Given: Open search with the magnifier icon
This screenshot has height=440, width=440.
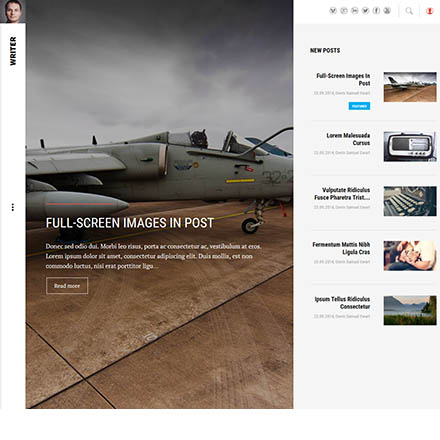Looking at the screenshot, I should point(409,11).
